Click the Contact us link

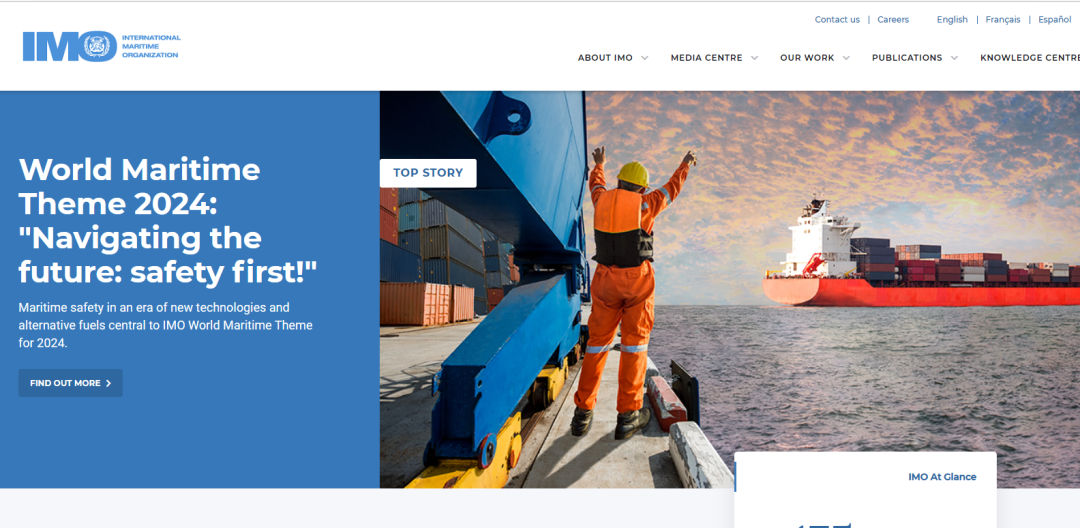click(x=837, y=19)
